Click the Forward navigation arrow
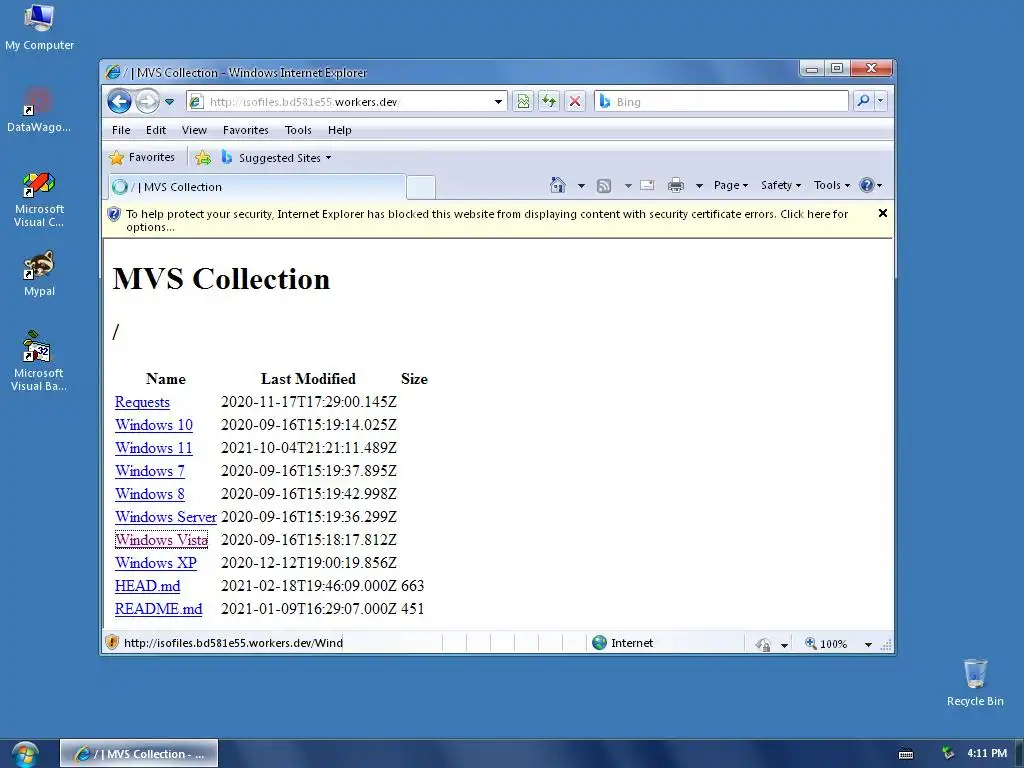1024x768 pixels. [148, 101]
